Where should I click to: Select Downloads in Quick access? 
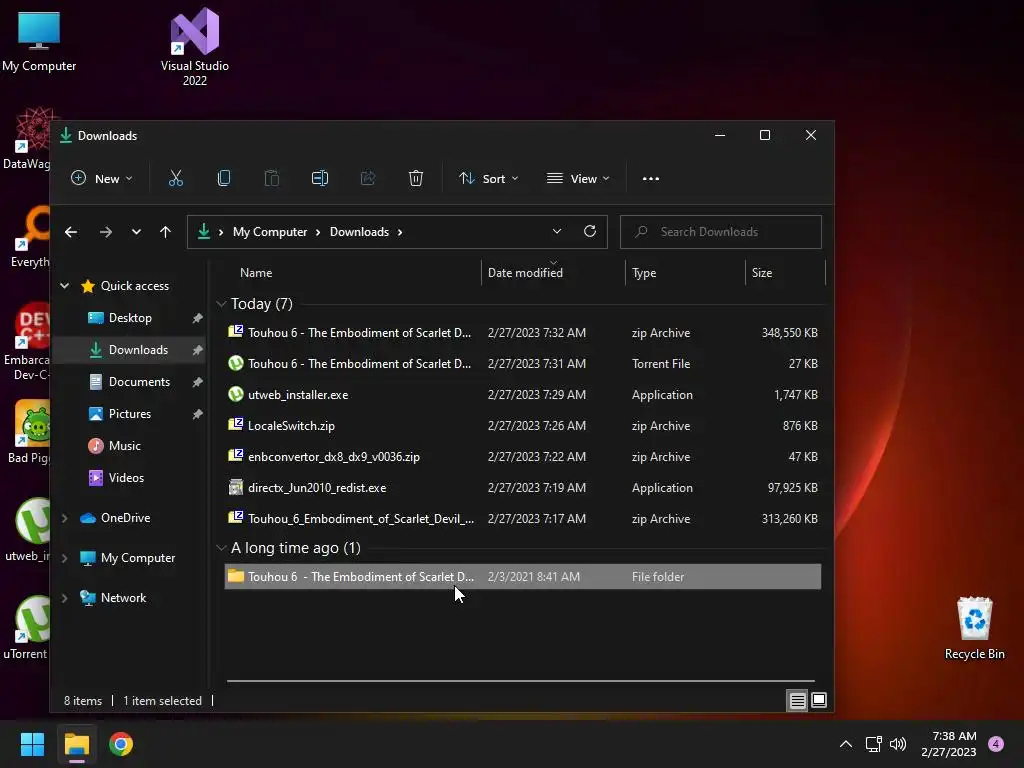click(130, 350)
